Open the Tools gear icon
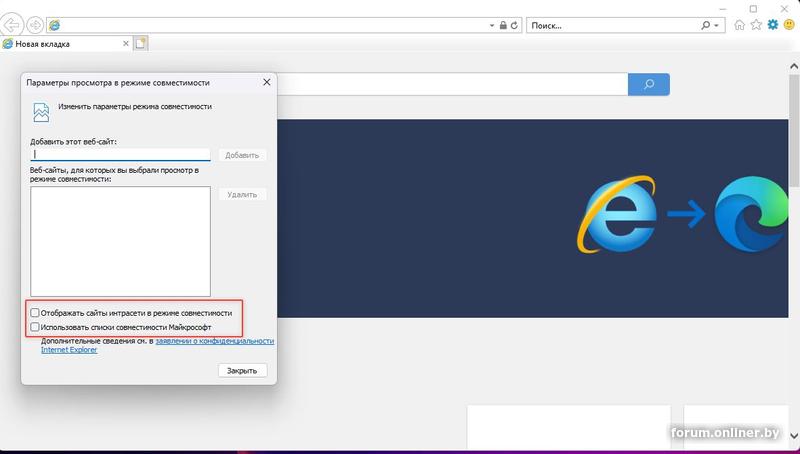 point(772,24)
